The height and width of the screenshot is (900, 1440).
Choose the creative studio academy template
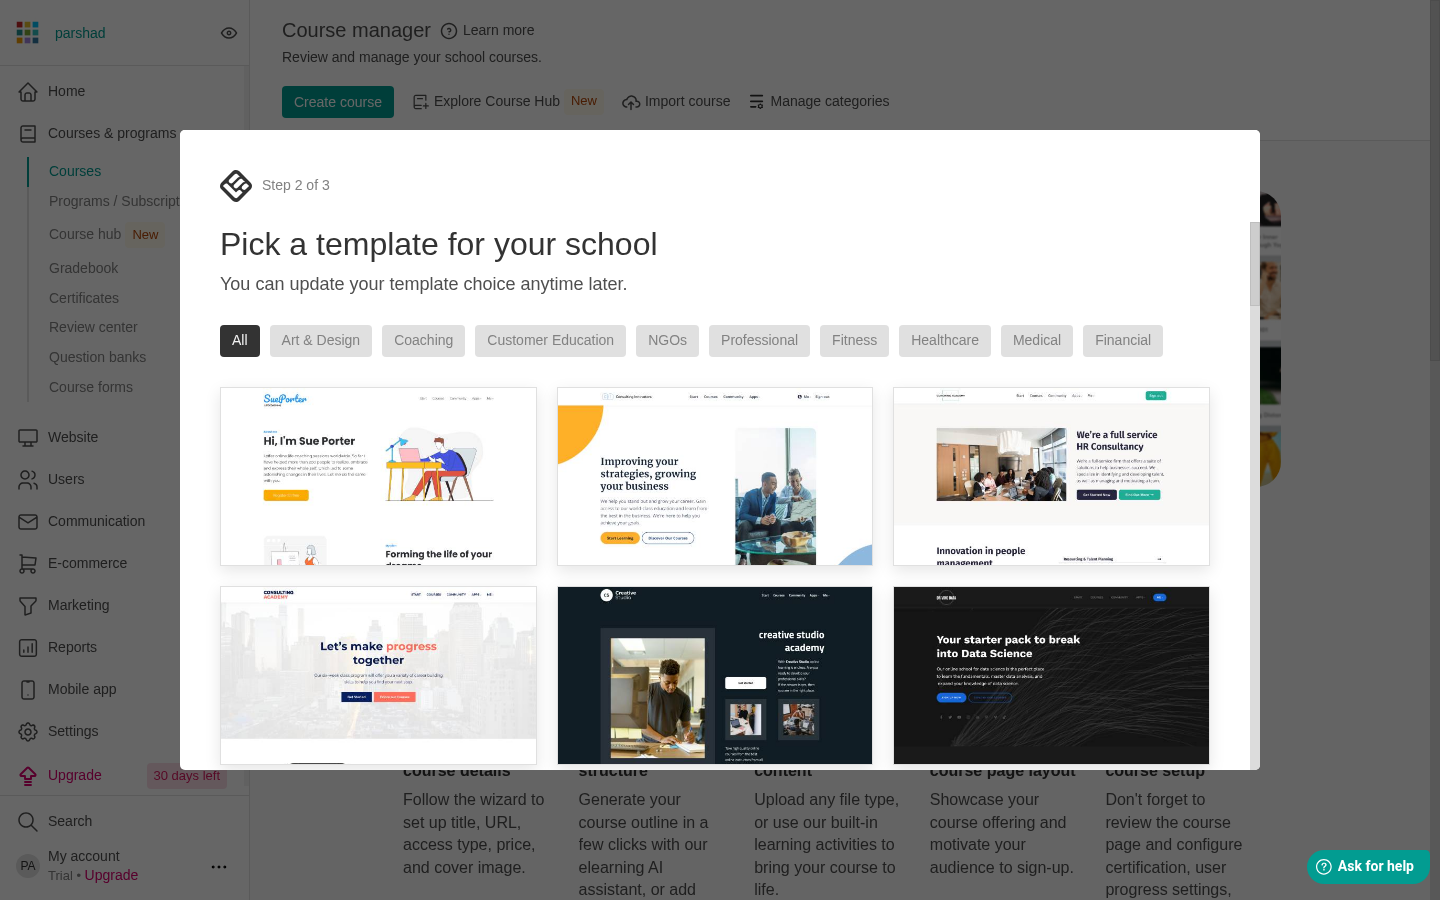pos(715,675)
